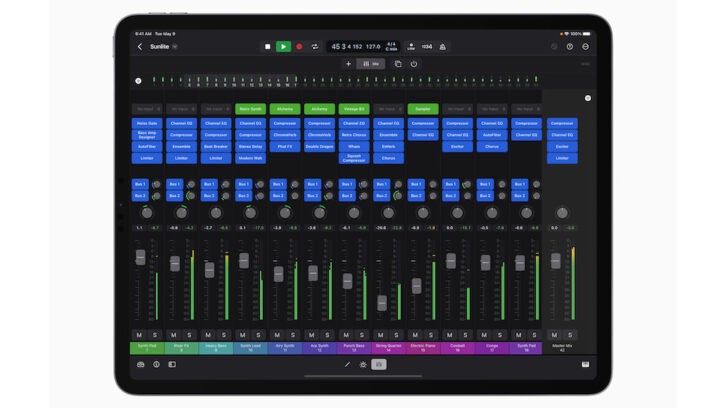The image size is (726, 408).
Task: Select the Retro Synth instrument slot
Action: [x=250, y=109]
